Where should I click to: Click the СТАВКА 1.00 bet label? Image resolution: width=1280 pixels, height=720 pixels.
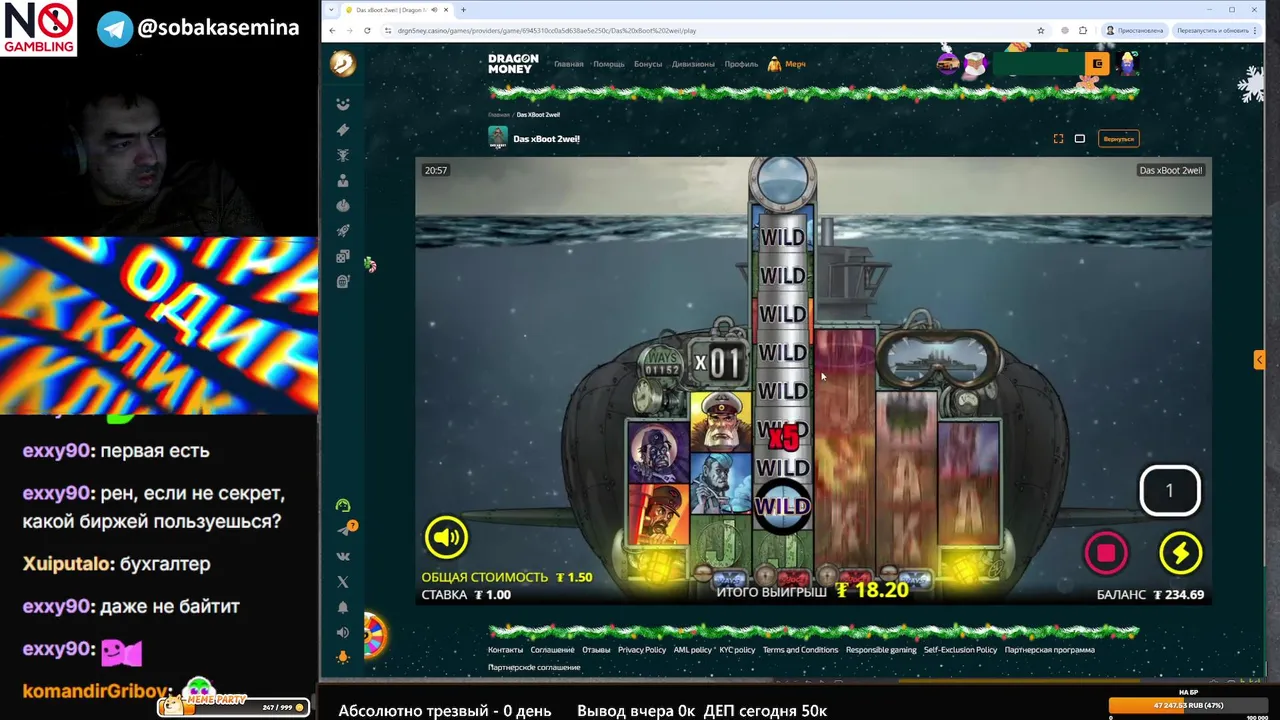466,594
